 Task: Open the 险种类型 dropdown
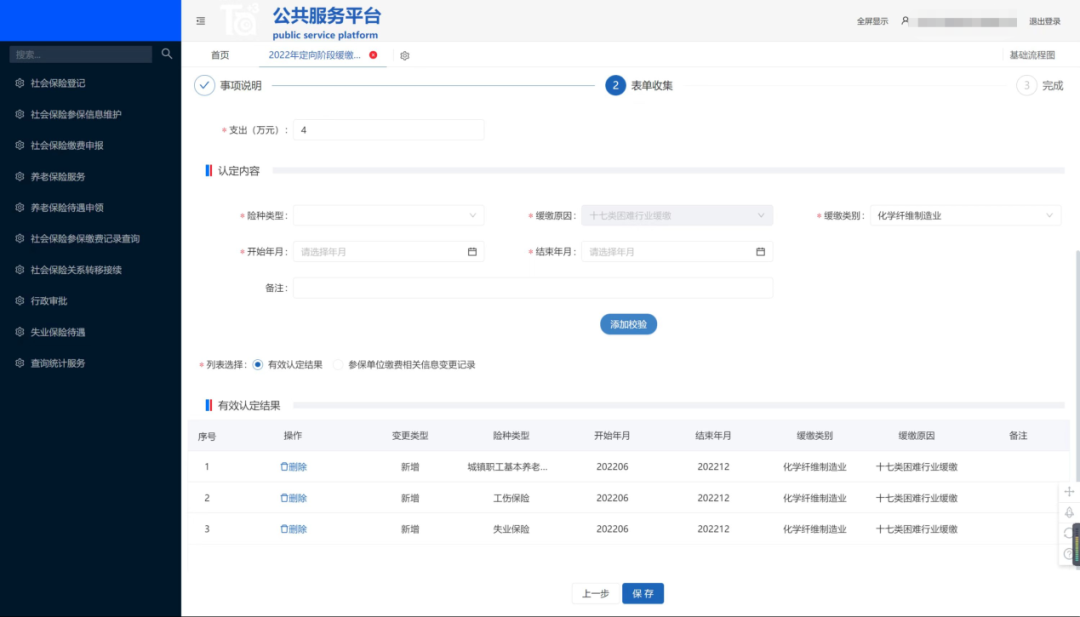(x=388, y=214)
